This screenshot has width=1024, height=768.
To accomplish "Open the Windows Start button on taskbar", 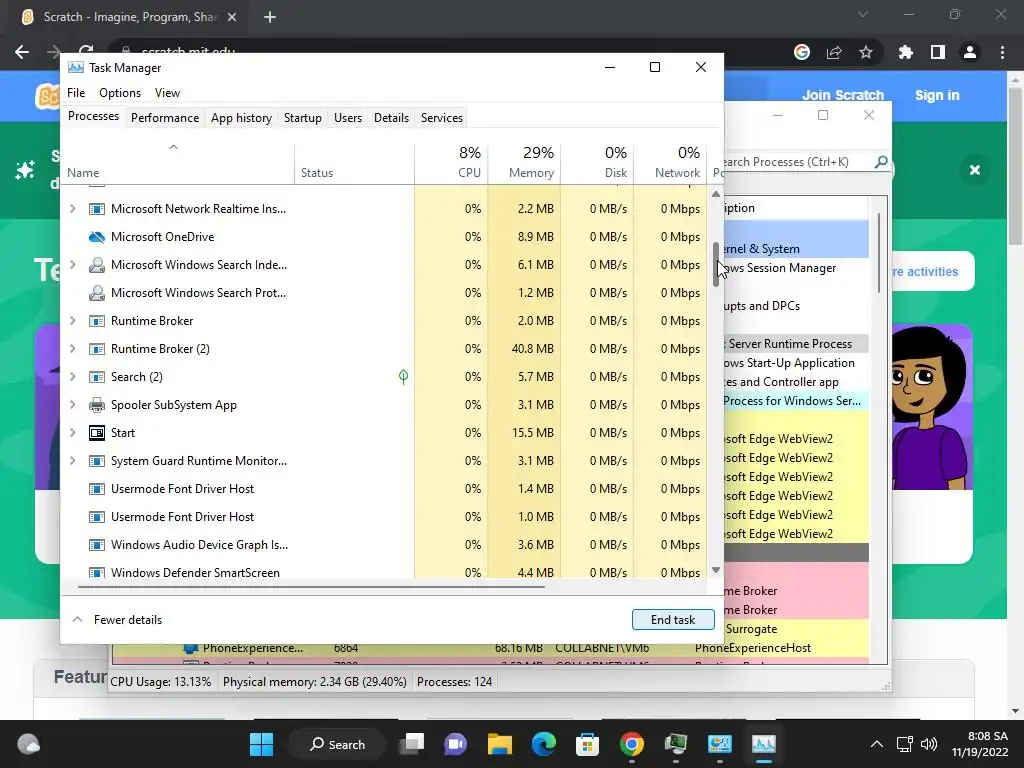I will click(x=262, y=744).
